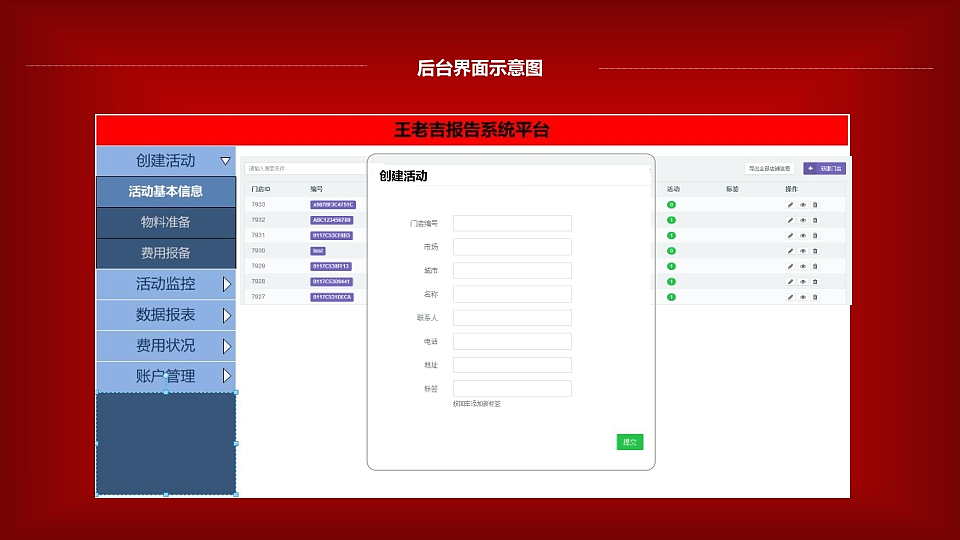Click search box above store table
The height and width of the screenshot is (540, 960).
306,168
